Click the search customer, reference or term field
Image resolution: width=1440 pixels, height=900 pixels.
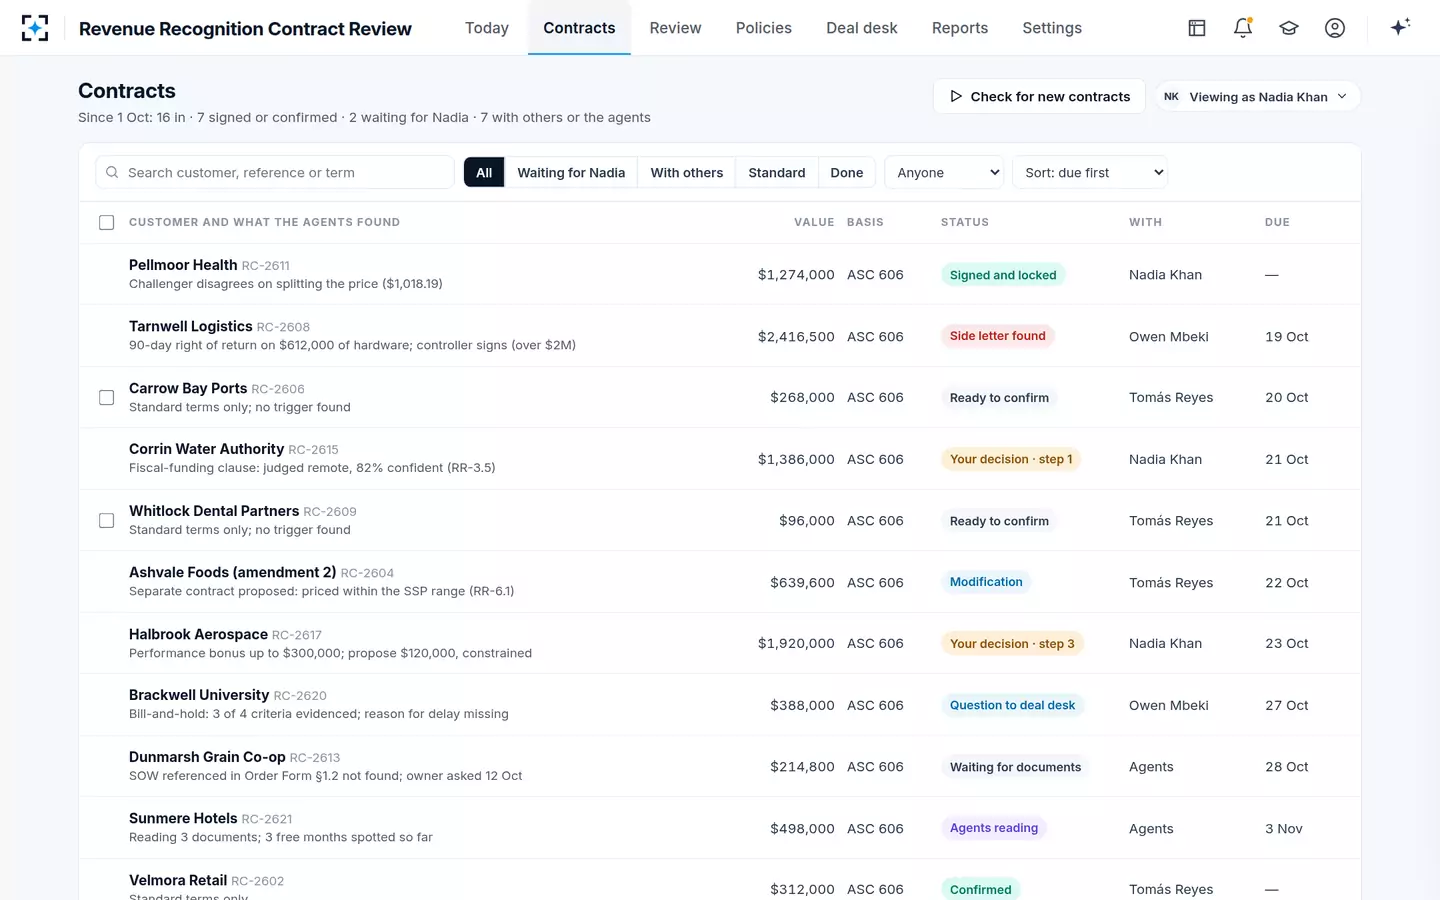pos(275,172)
